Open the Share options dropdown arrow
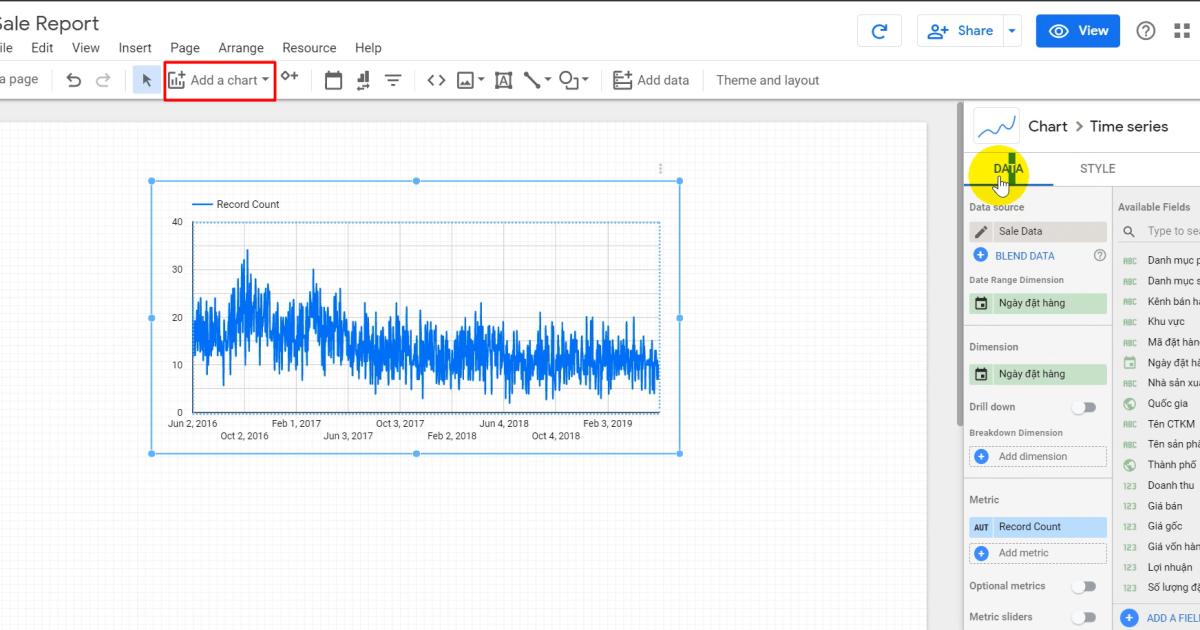 (x=1012, y=30)
